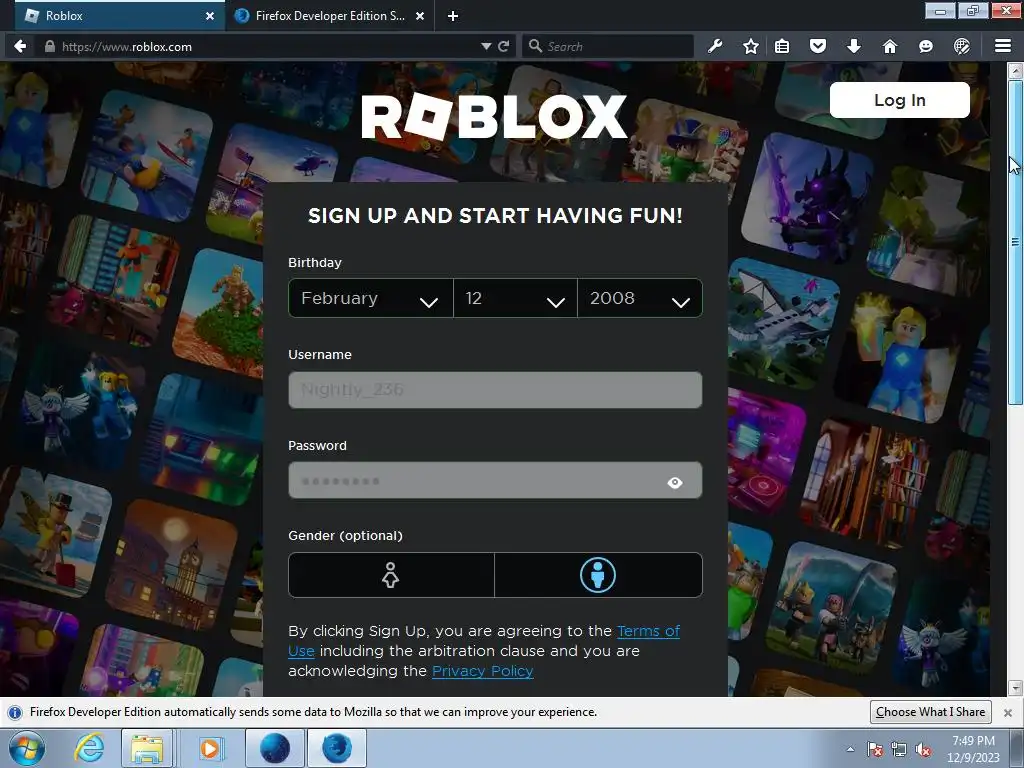Click the Action Center flag icon
The image size is (1024, 768).
(874, 749)
